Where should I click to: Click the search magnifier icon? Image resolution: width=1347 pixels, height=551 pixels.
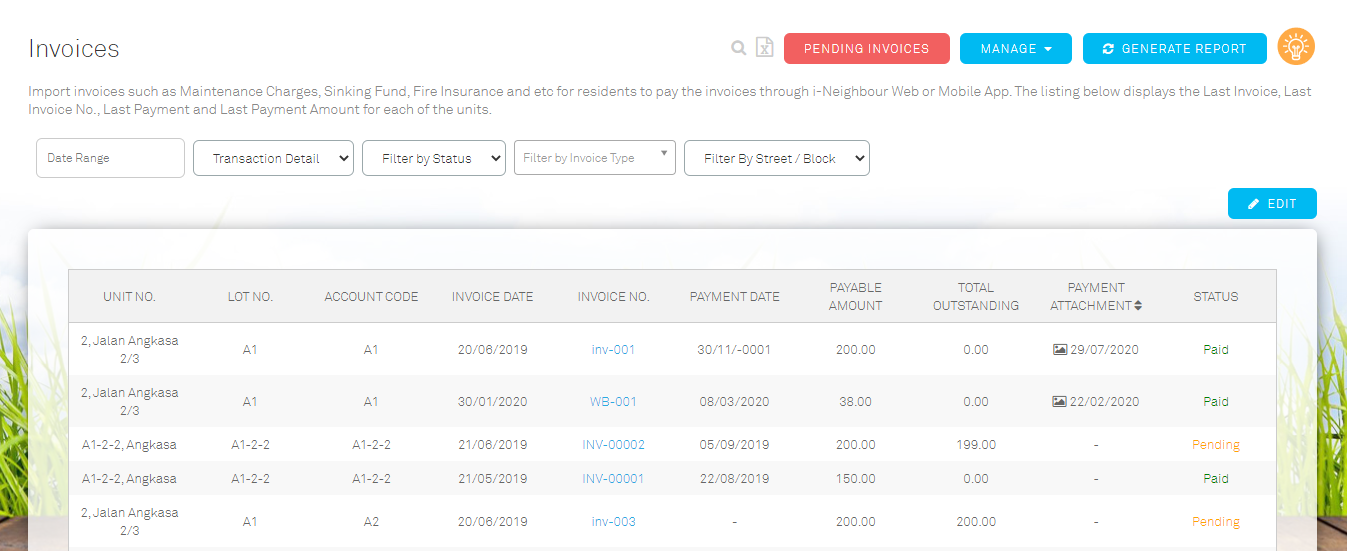[x=738, y=48]
